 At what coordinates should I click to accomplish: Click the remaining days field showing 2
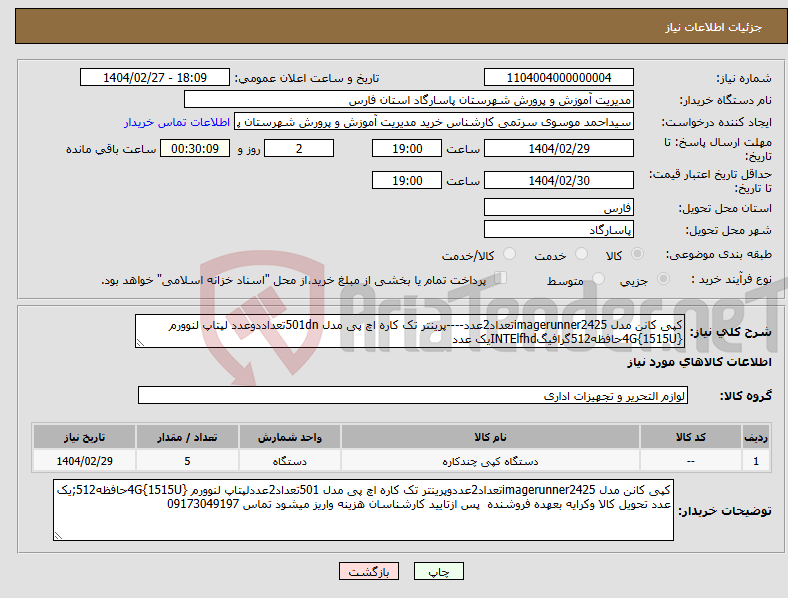point(299,148)
